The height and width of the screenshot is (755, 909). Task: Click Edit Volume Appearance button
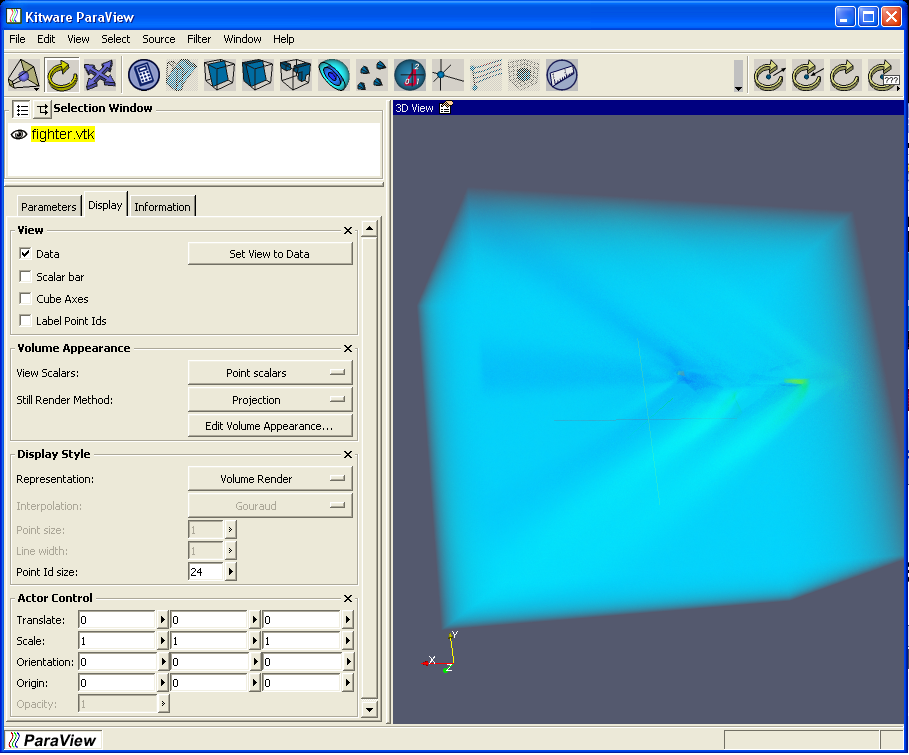coord(270,426)
